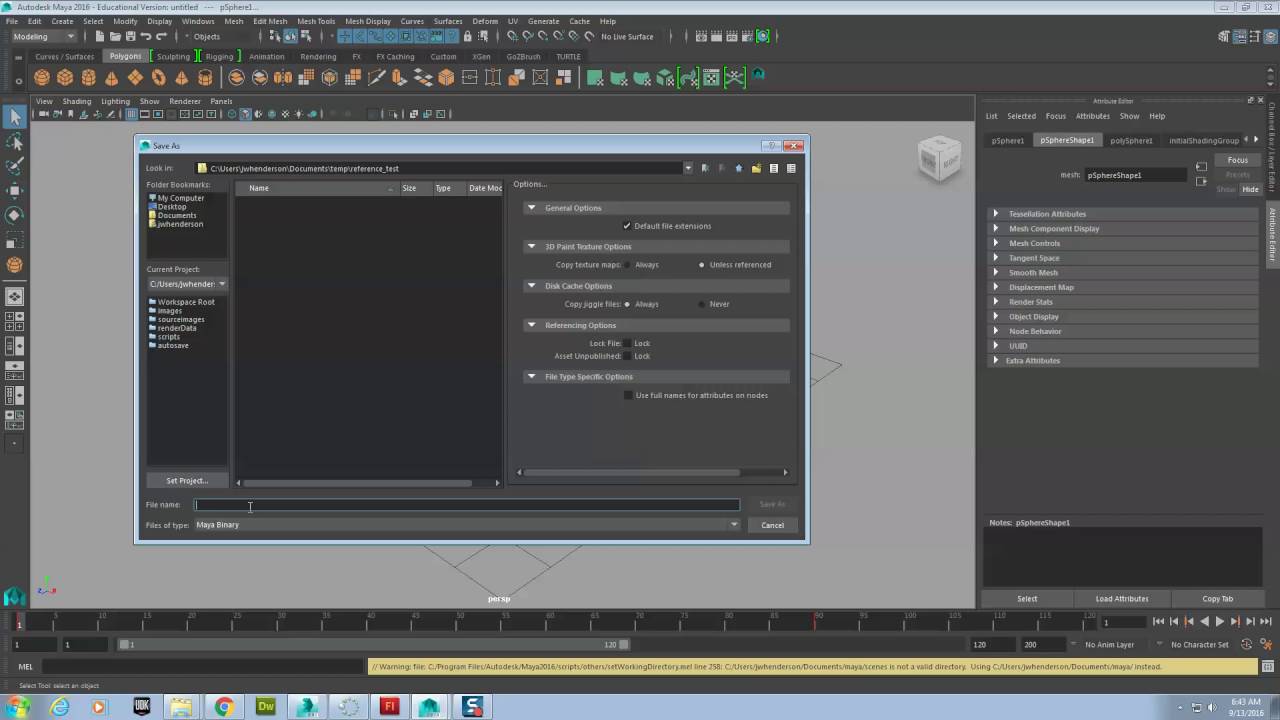Click the view cube in viewport
The height and width of the screenshot is (720, 1280).
(938, 158)
